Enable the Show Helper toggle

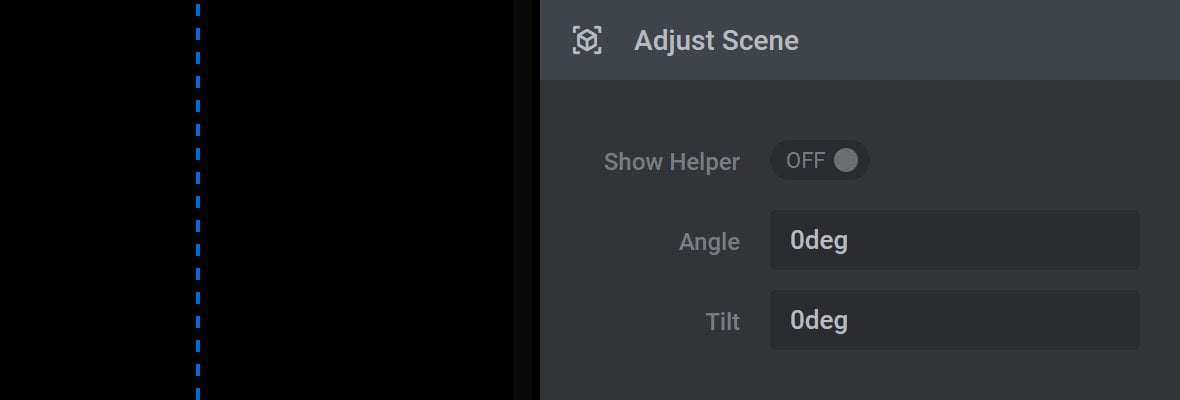pyautogui.click(x=820, y=160)
